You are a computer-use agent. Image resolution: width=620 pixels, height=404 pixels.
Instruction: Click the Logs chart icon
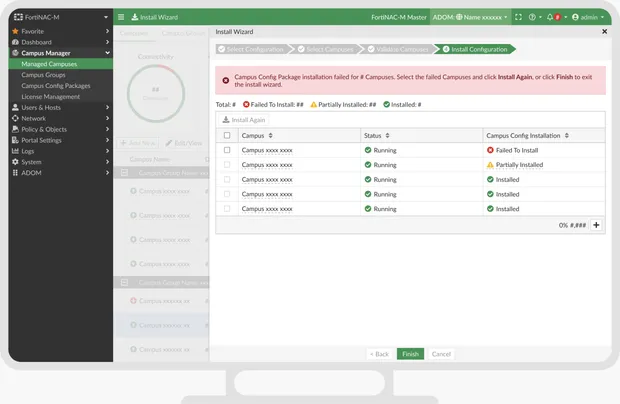tap(15, 151)
